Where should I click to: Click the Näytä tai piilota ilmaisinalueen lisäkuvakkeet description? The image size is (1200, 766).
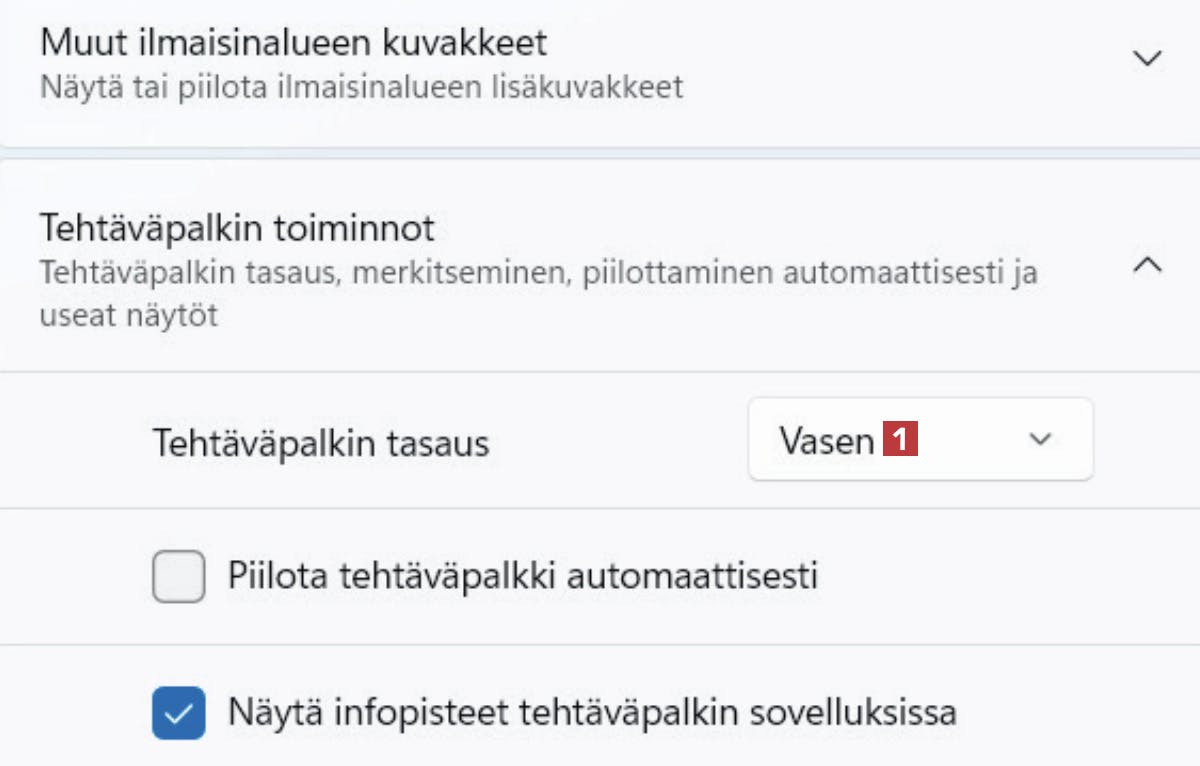(x=361, y=87)
